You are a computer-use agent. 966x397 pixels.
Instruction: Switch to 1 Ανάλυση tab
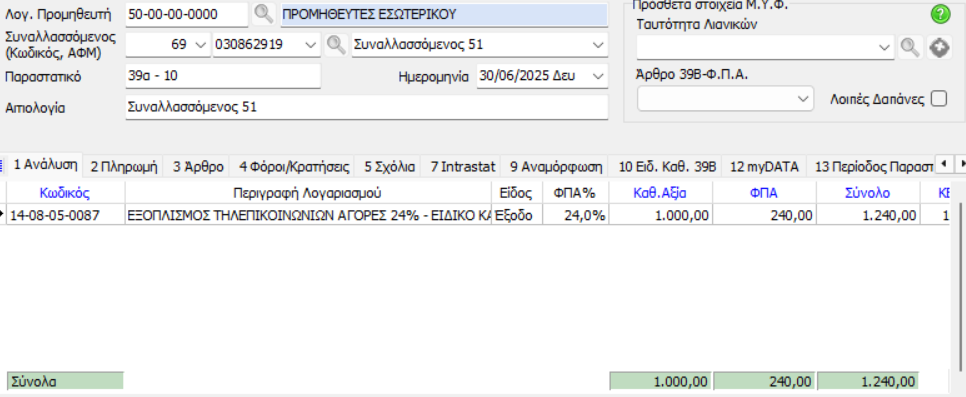tap(45, 165)
